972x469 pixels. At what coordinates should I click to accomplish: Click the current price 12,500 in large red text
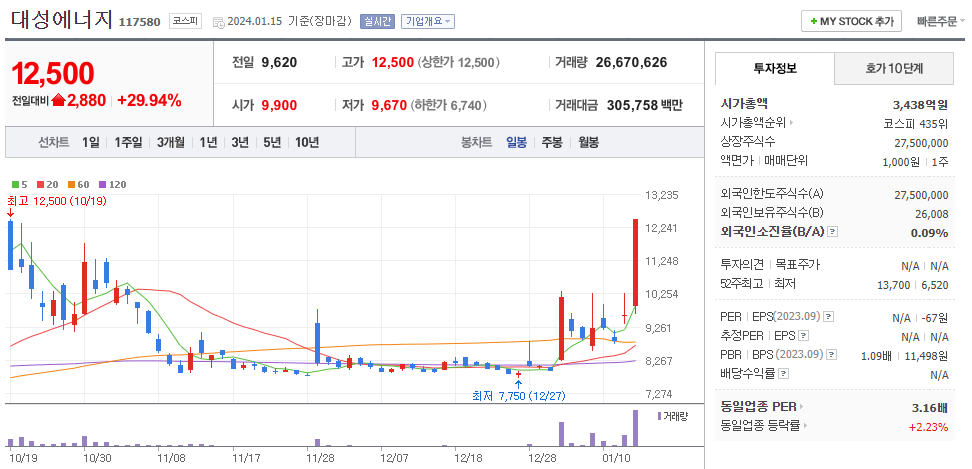click(53, 73)
